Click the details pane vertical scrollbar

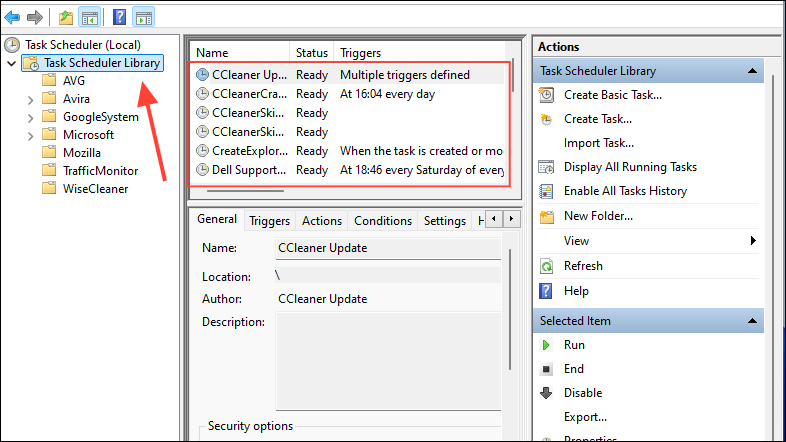point(510,309)
